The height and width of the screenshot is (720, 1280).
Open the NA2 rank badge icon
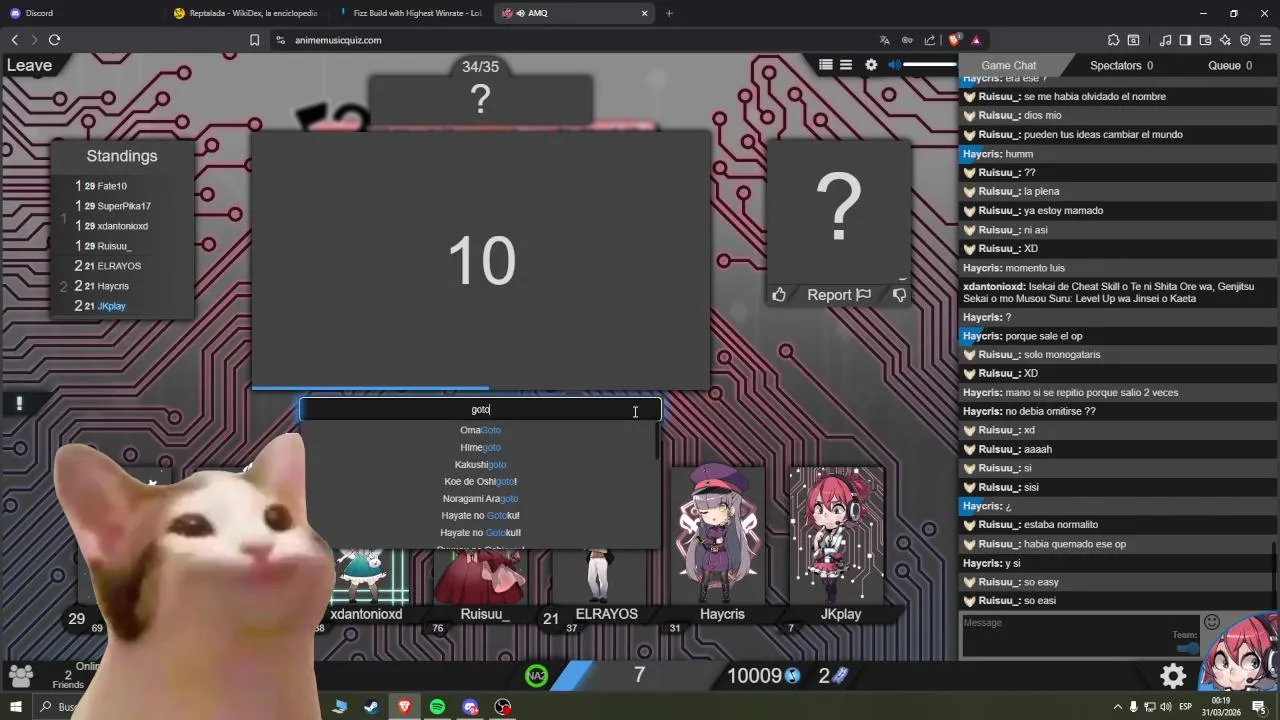pos(537,676)
